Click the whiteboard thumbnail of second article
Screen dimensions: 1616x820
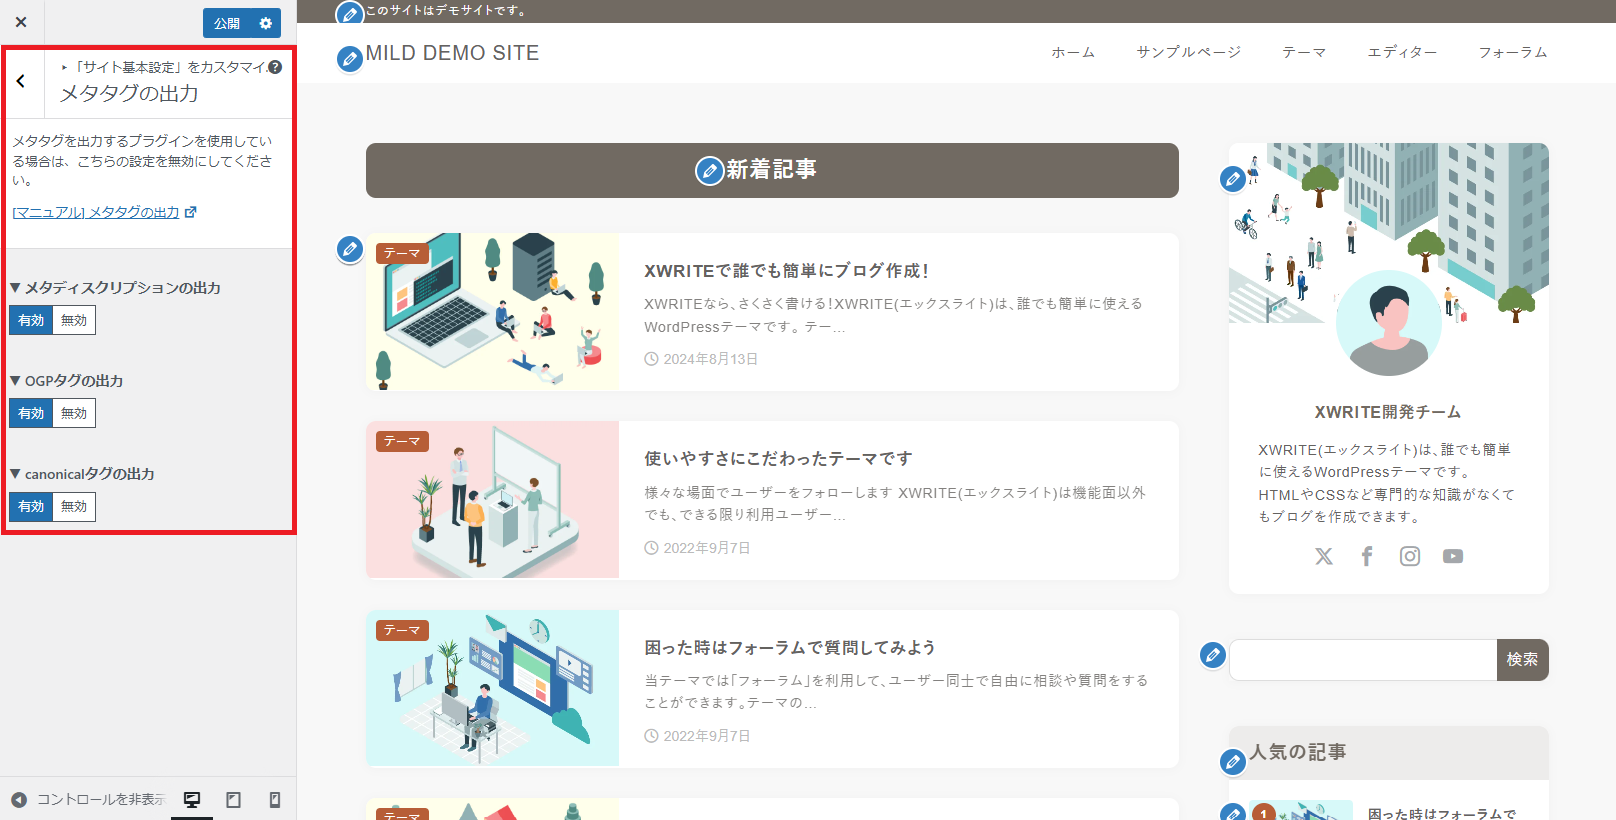tap(492, 500)
